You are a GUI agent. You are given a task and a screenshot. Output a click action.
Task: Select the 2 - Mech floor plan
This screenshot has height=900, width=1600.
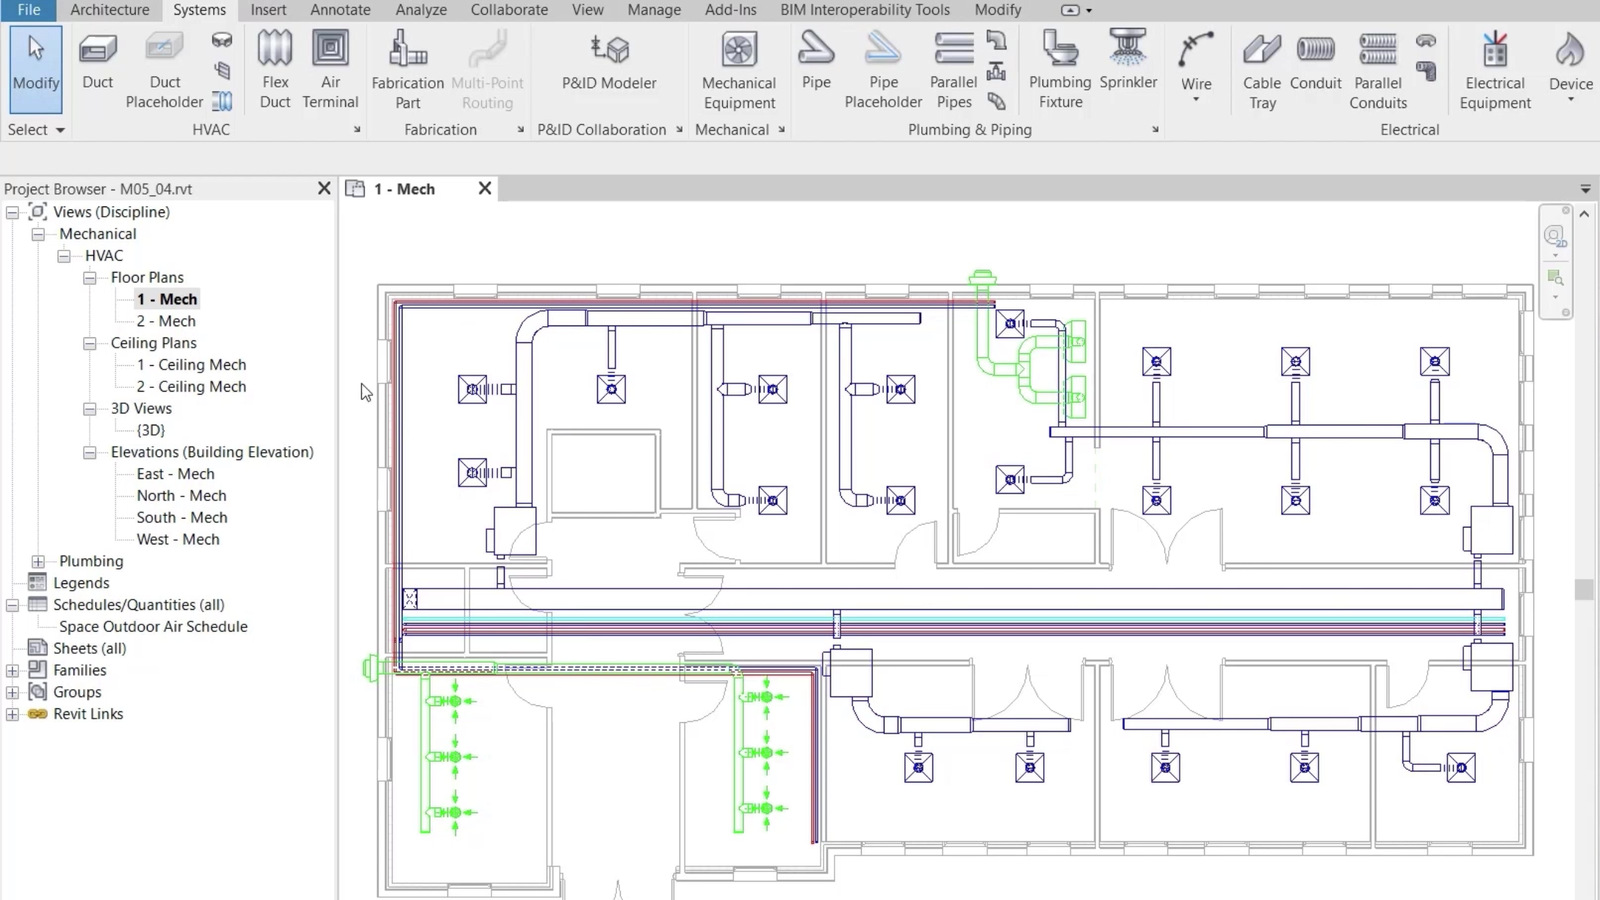click(166, 321)
